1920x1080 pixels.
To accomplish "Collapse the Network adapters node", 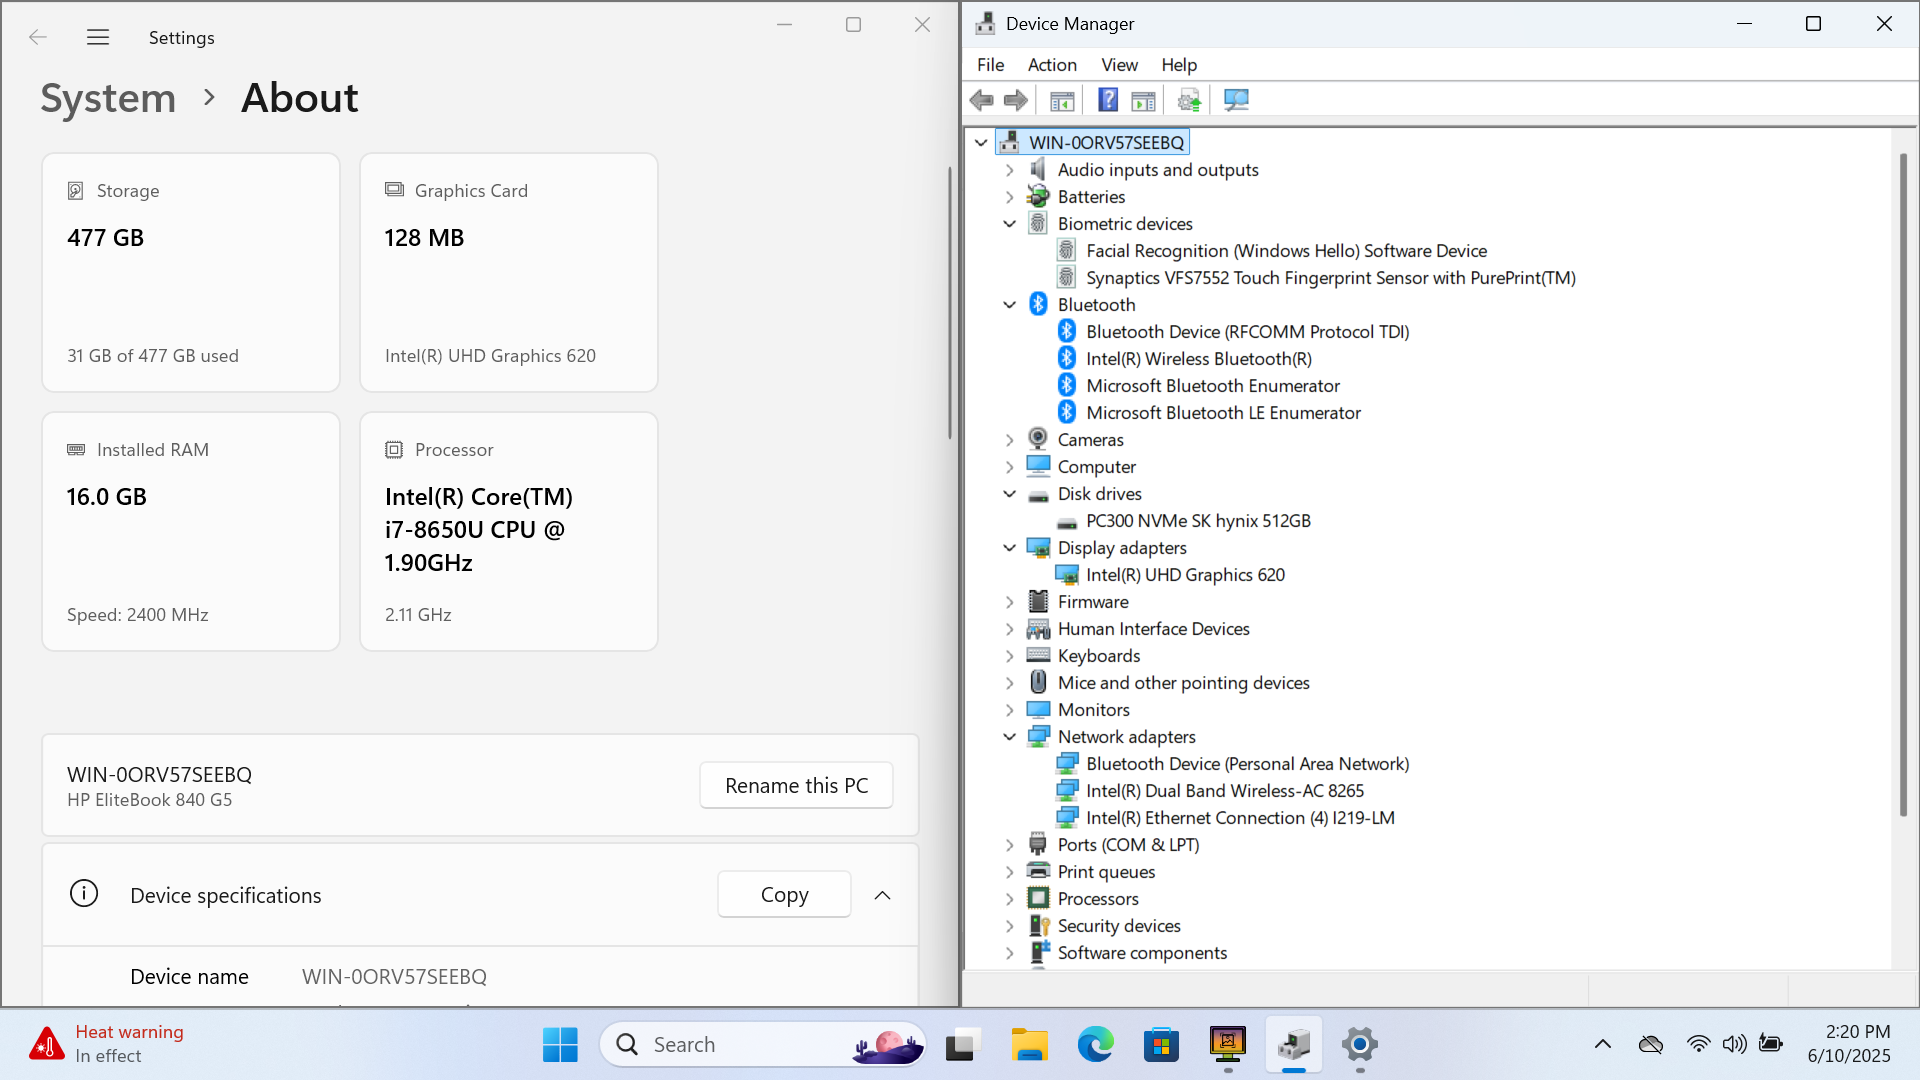I will pos(1010,737).
